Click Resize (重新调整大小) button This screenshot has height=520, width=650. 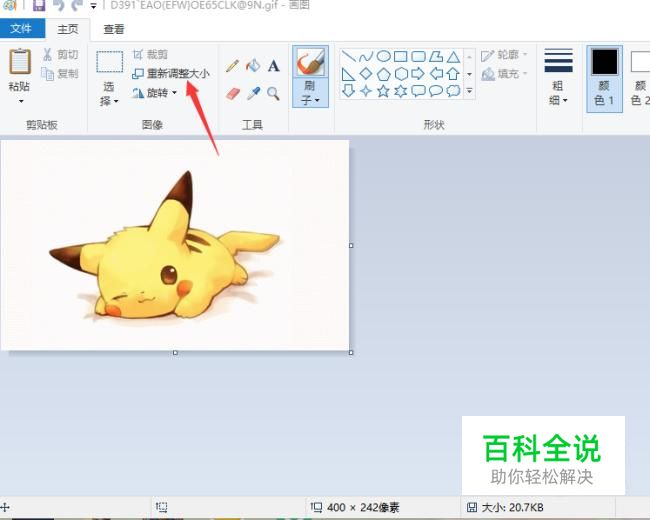click(x=171, y=73)
